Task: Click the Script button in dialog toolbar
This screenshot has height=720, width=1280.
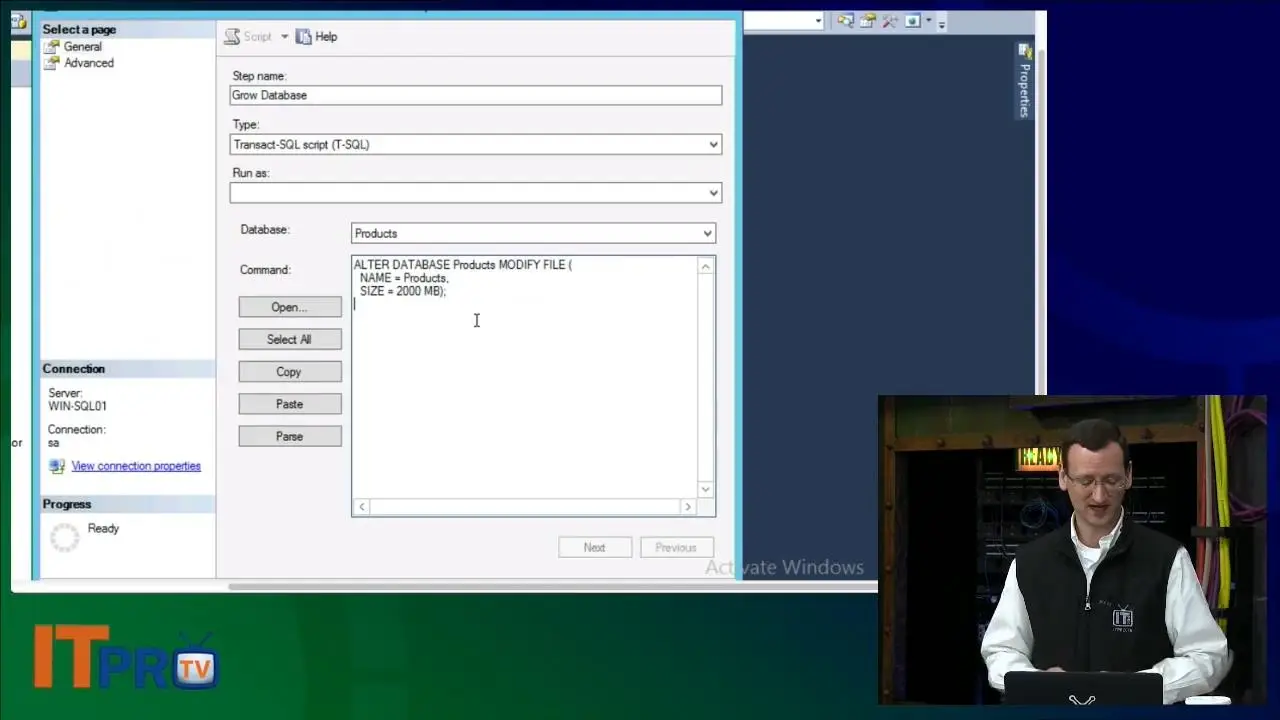Action: pos(247,37)
